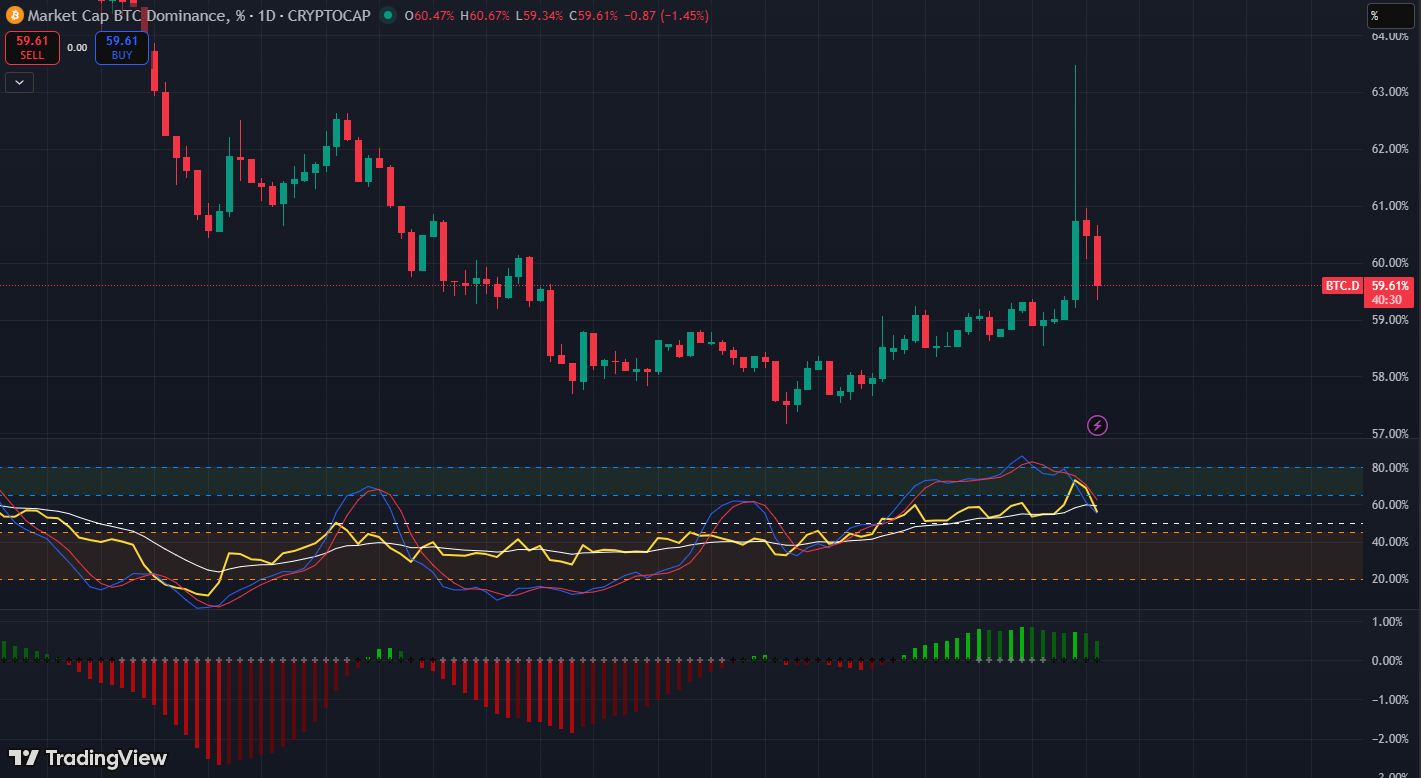Click the Bitcoin symbol logo icon
This screenshot has height=778, width=1421.
pyautogui.click(x=14, y=16)
